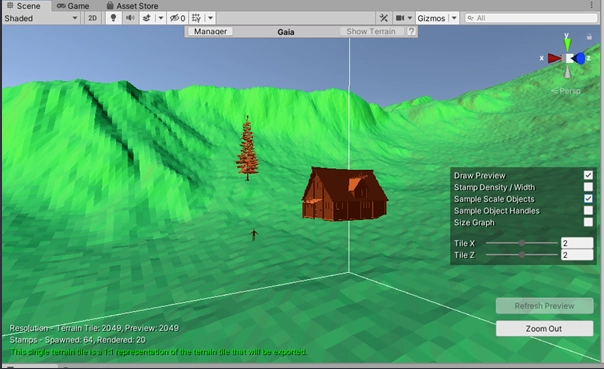Click the Show Terrain button
This screenshot has width=604, height=369.
[371, 31]
